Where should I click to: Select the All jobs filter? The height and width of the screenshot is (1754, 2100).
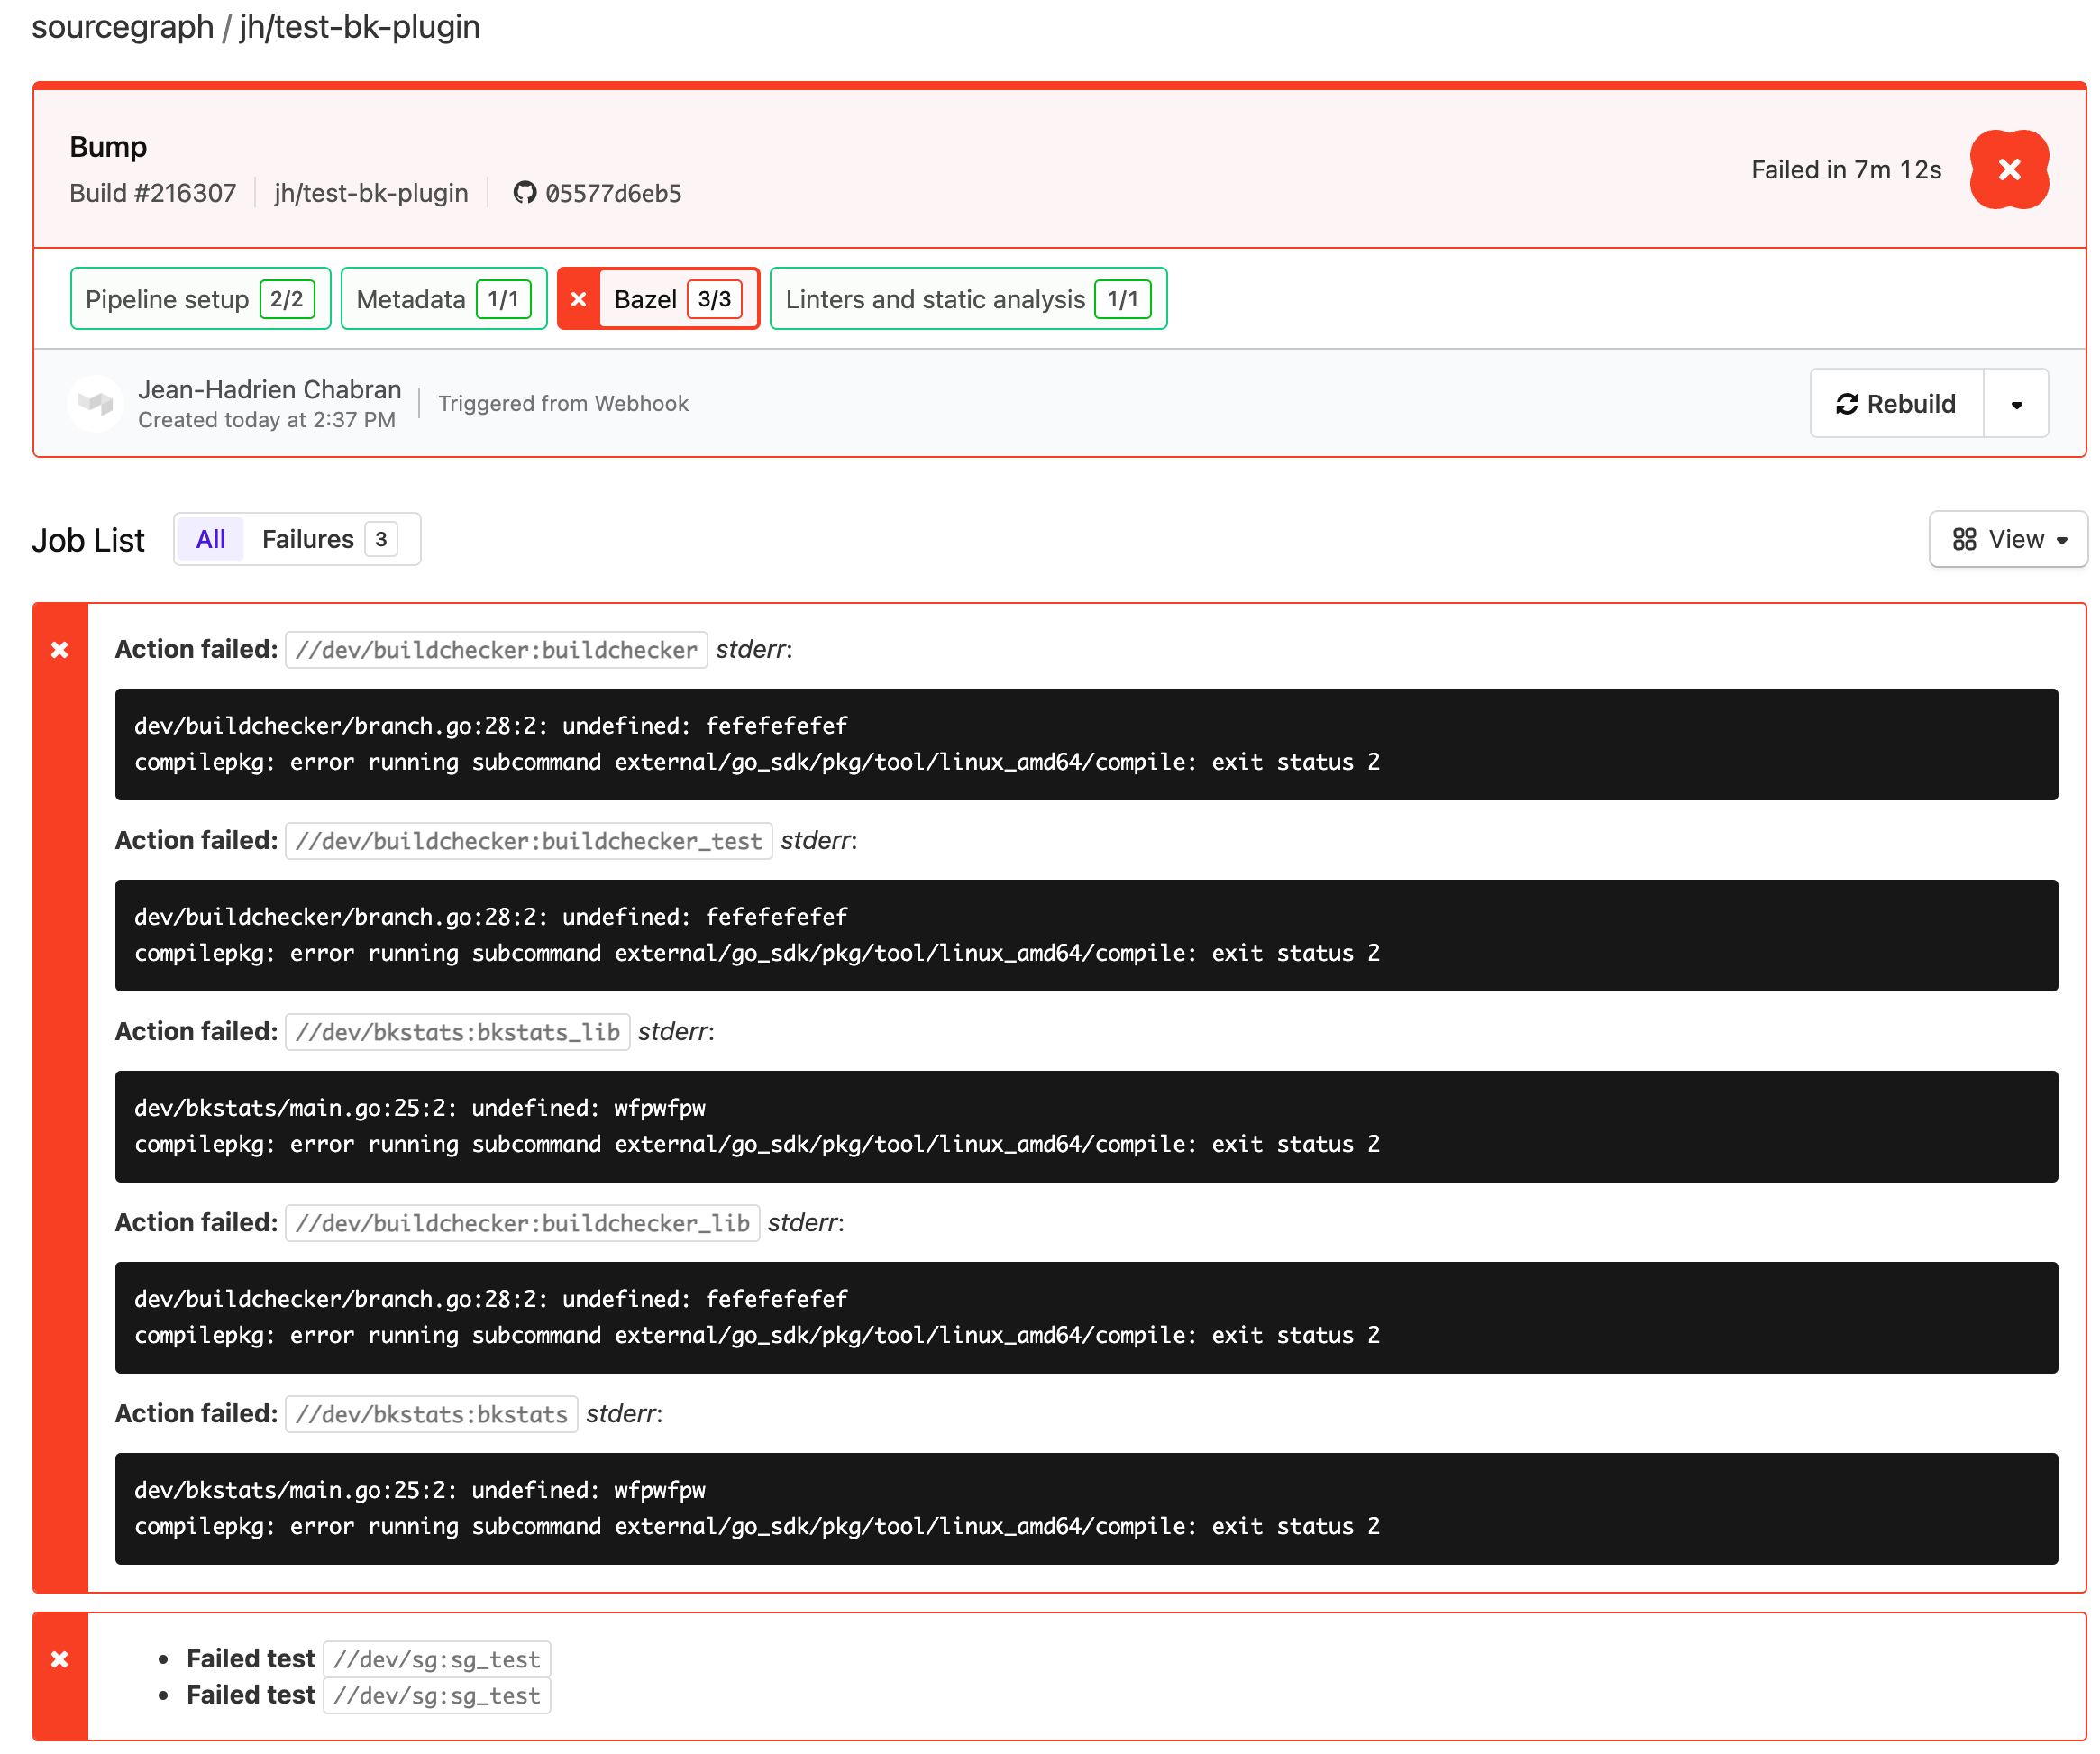click(211, 540)
